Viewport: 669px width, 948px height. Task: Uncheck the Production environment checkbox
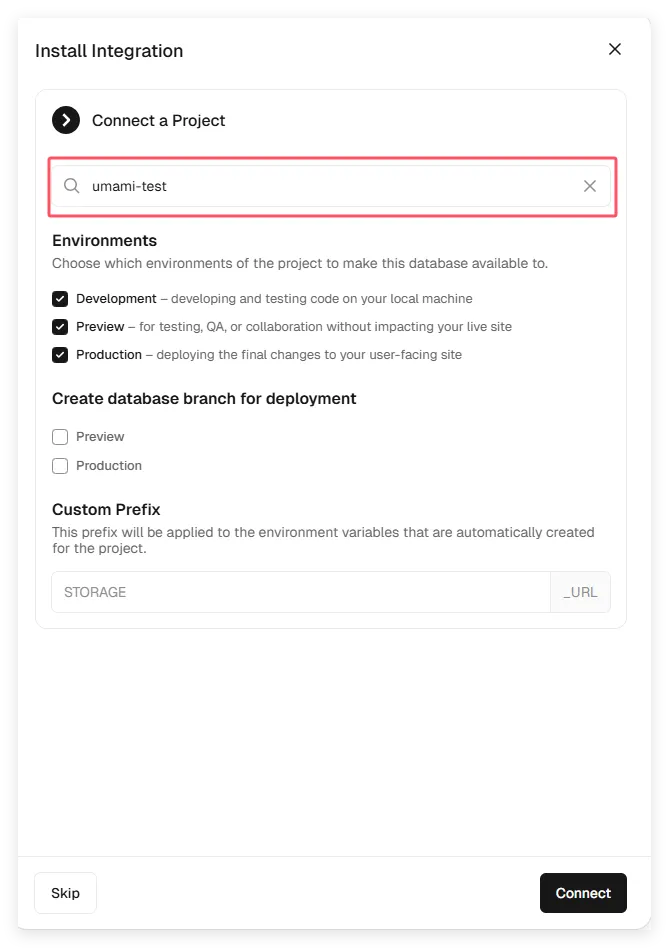coord(60,355)
